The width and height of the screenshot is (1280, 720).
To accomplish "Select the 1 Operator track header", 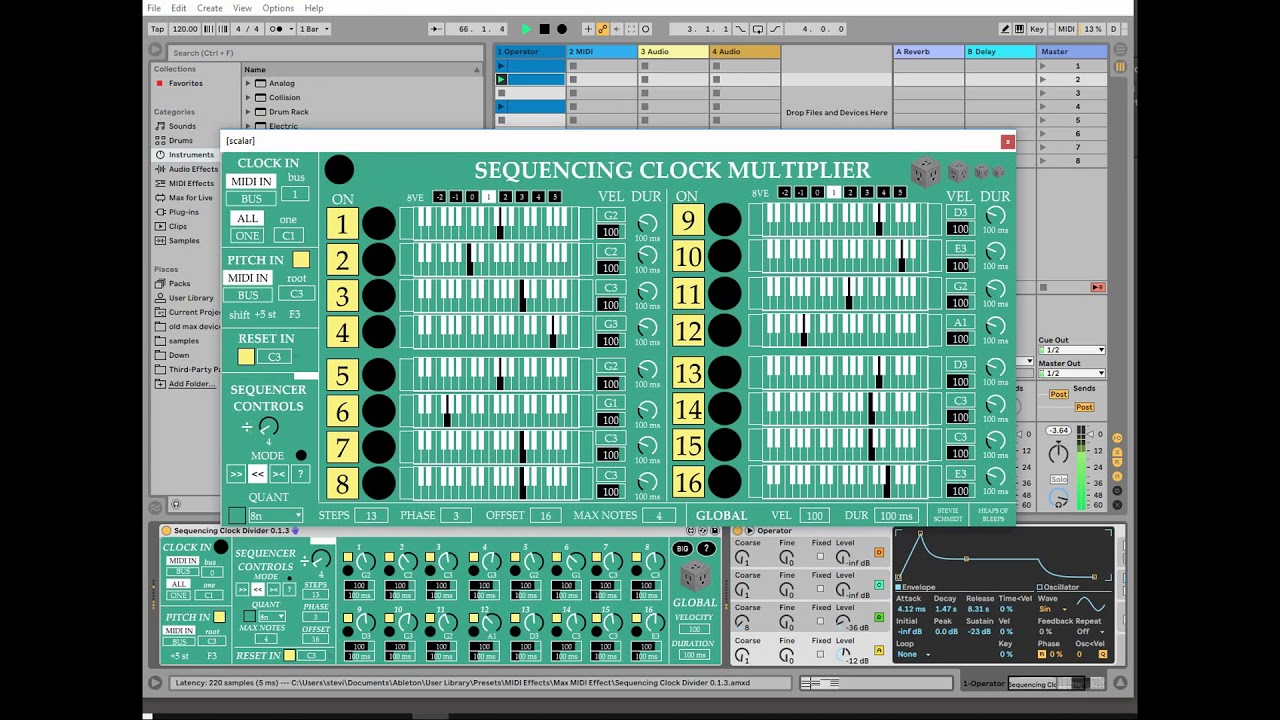I will click(530, 51).
